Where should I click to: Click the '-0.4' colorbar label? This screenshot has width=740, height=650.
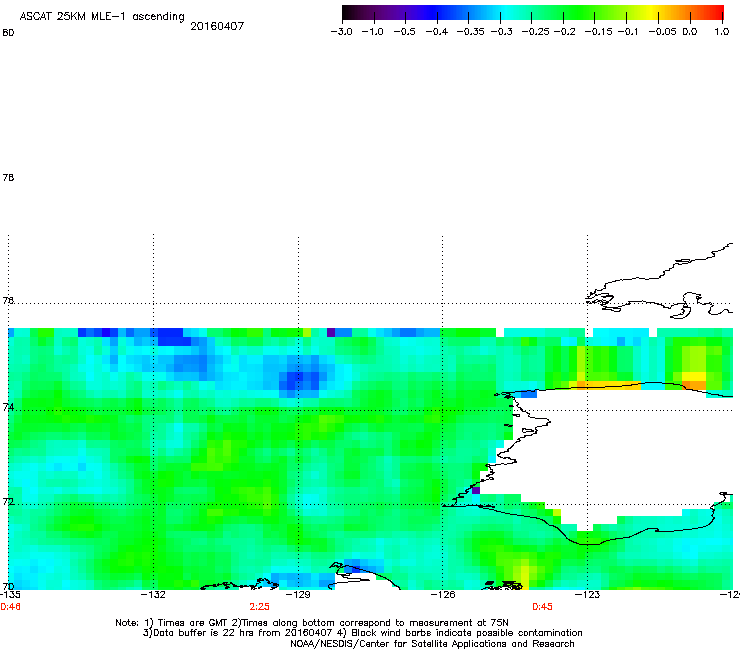coord(437,32)
